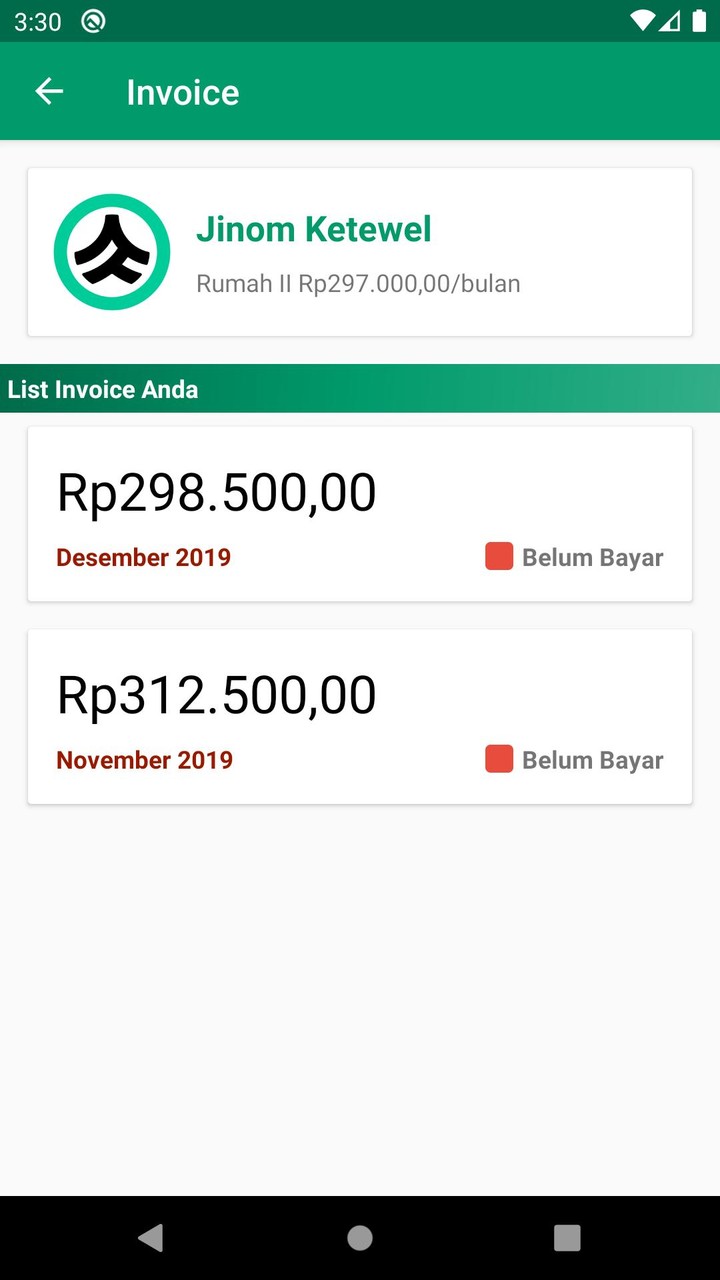This screenshot has height=1280, width=720.
Task: Select the Desember 2019 label
Action: pyautogui.click(x=143, y=557)
